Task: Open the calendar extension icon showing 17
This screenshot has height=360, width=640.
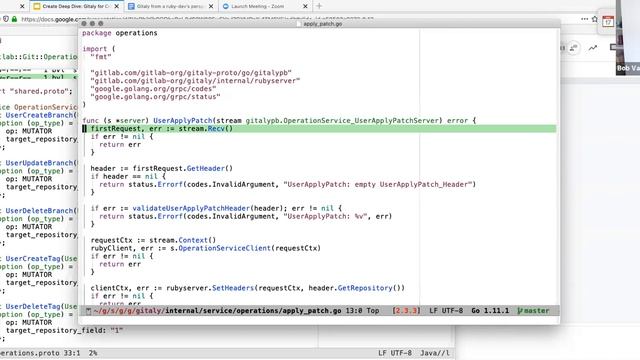Action: (608, 21)
